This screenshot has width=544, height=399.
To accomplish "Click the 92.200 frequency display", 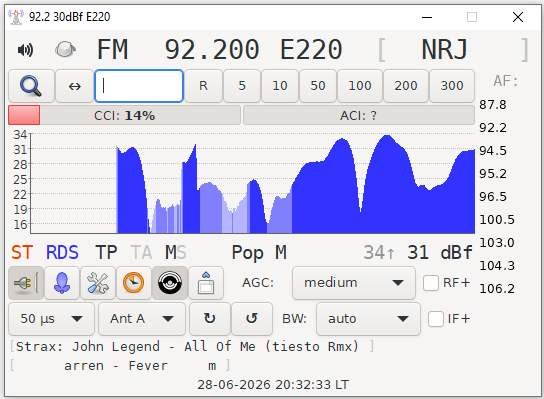I will point(212,50).
